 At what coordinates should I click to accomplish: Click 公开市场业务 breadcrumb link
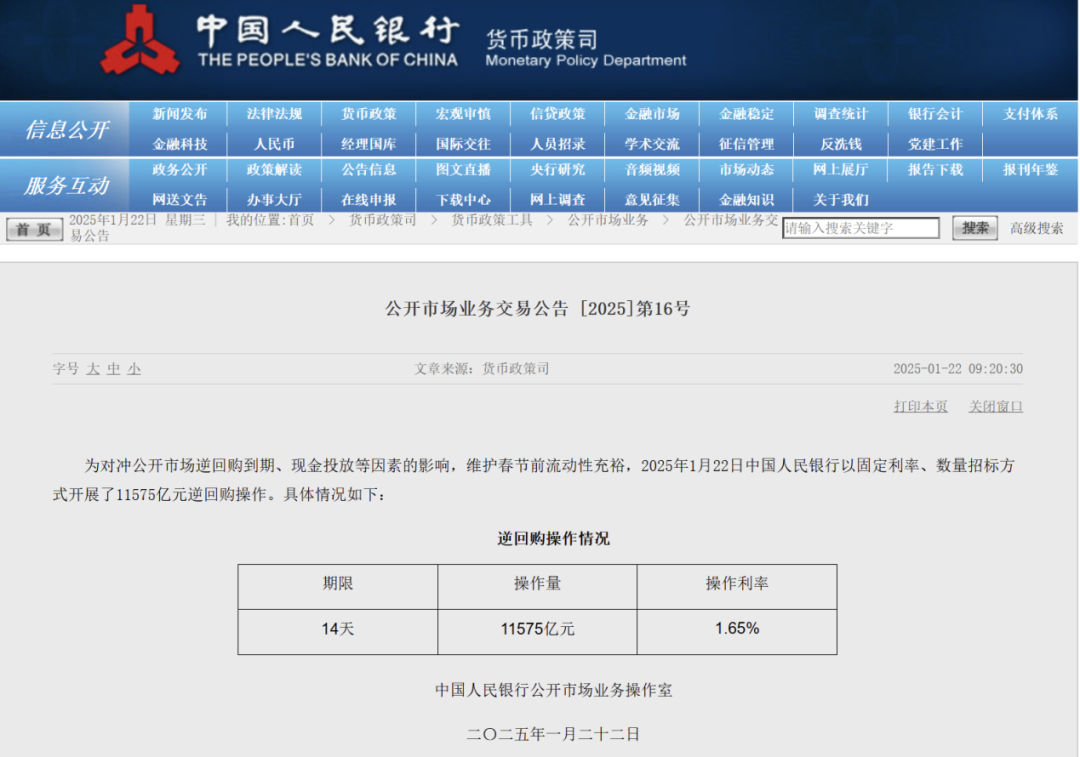coord(608,220)
